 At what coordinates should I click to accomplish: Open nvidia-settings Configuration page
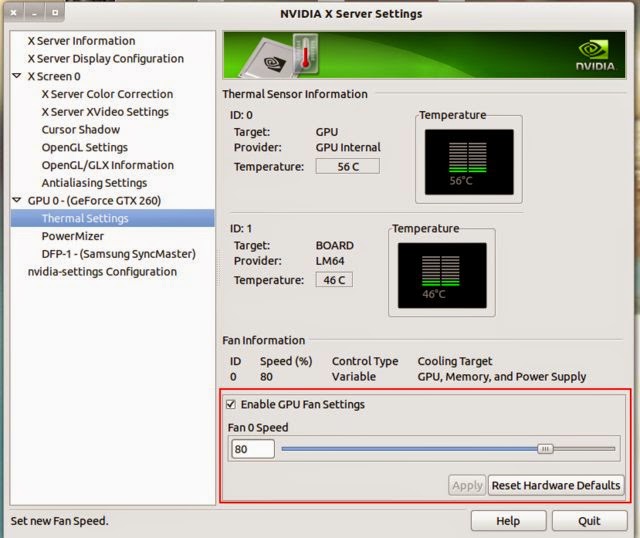pos(102,272)
